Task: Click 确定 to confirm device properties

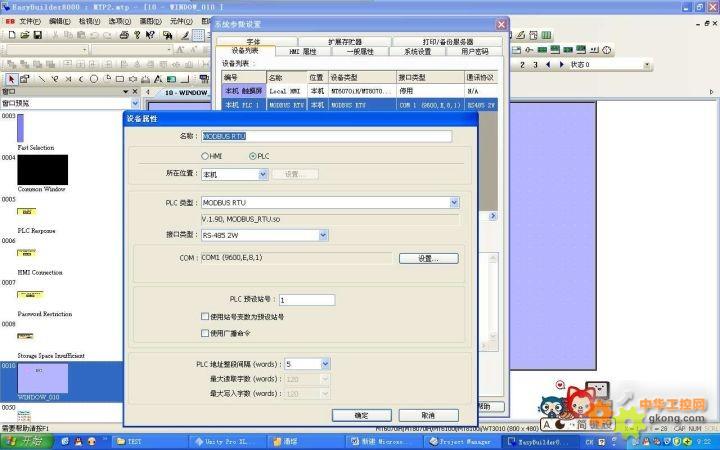Action: click(361, 415)
